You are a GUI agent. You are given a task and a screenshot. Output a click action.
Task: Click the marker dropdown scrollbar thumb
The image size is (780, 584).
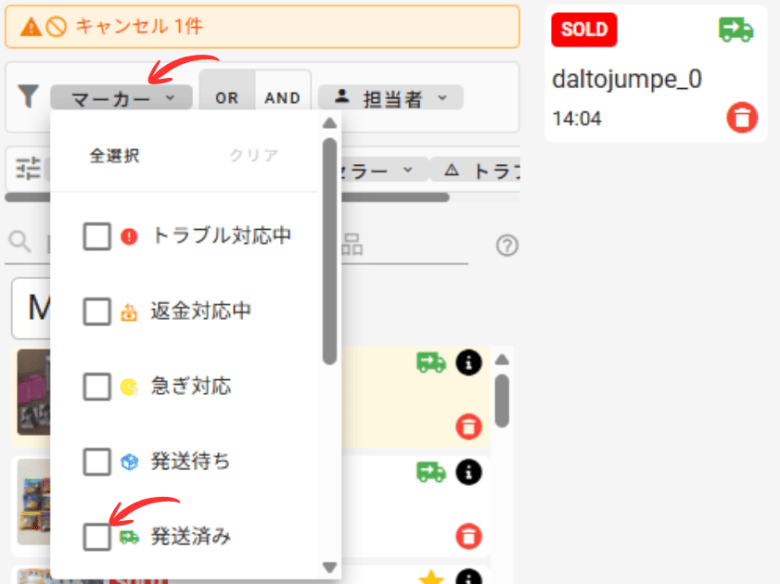coord(329,251)
